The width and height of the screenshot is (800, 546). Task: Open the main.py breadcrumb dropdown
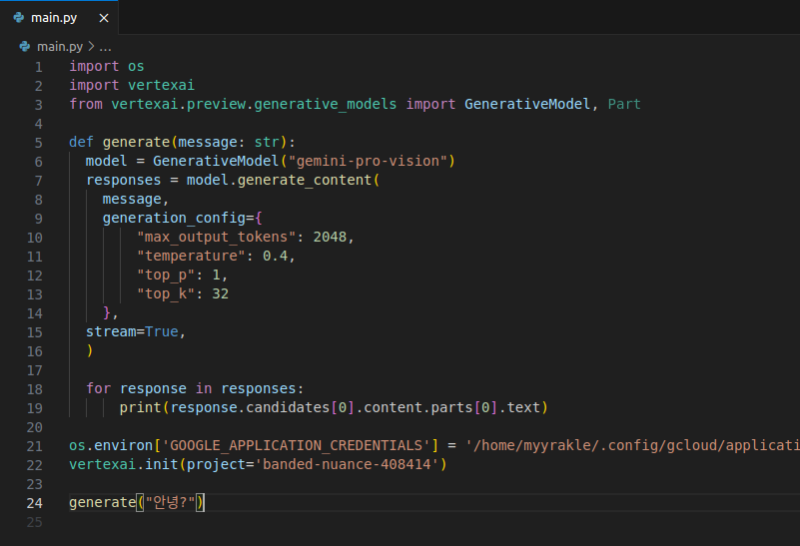59,46
